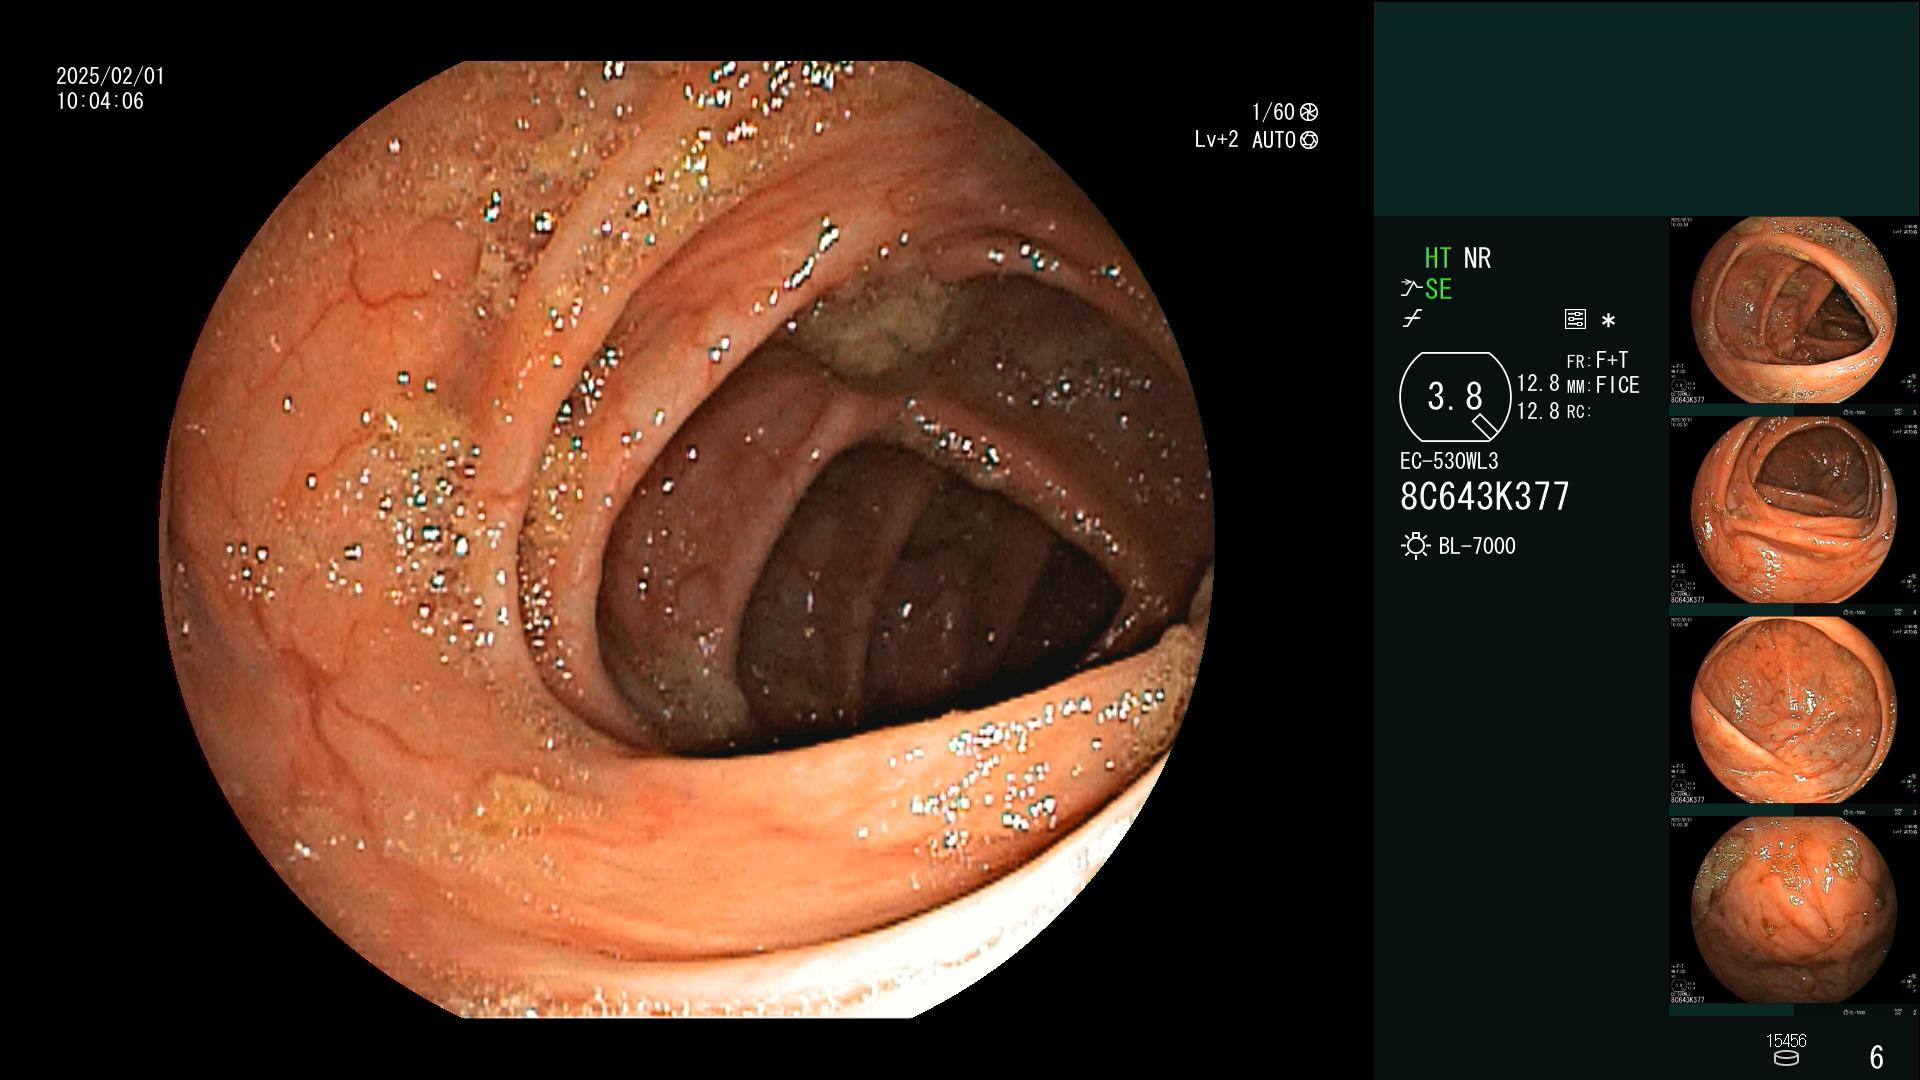Click the RC: field label
Image resolution: width=1920 pixels, height=1080 pixels.
1578,411
